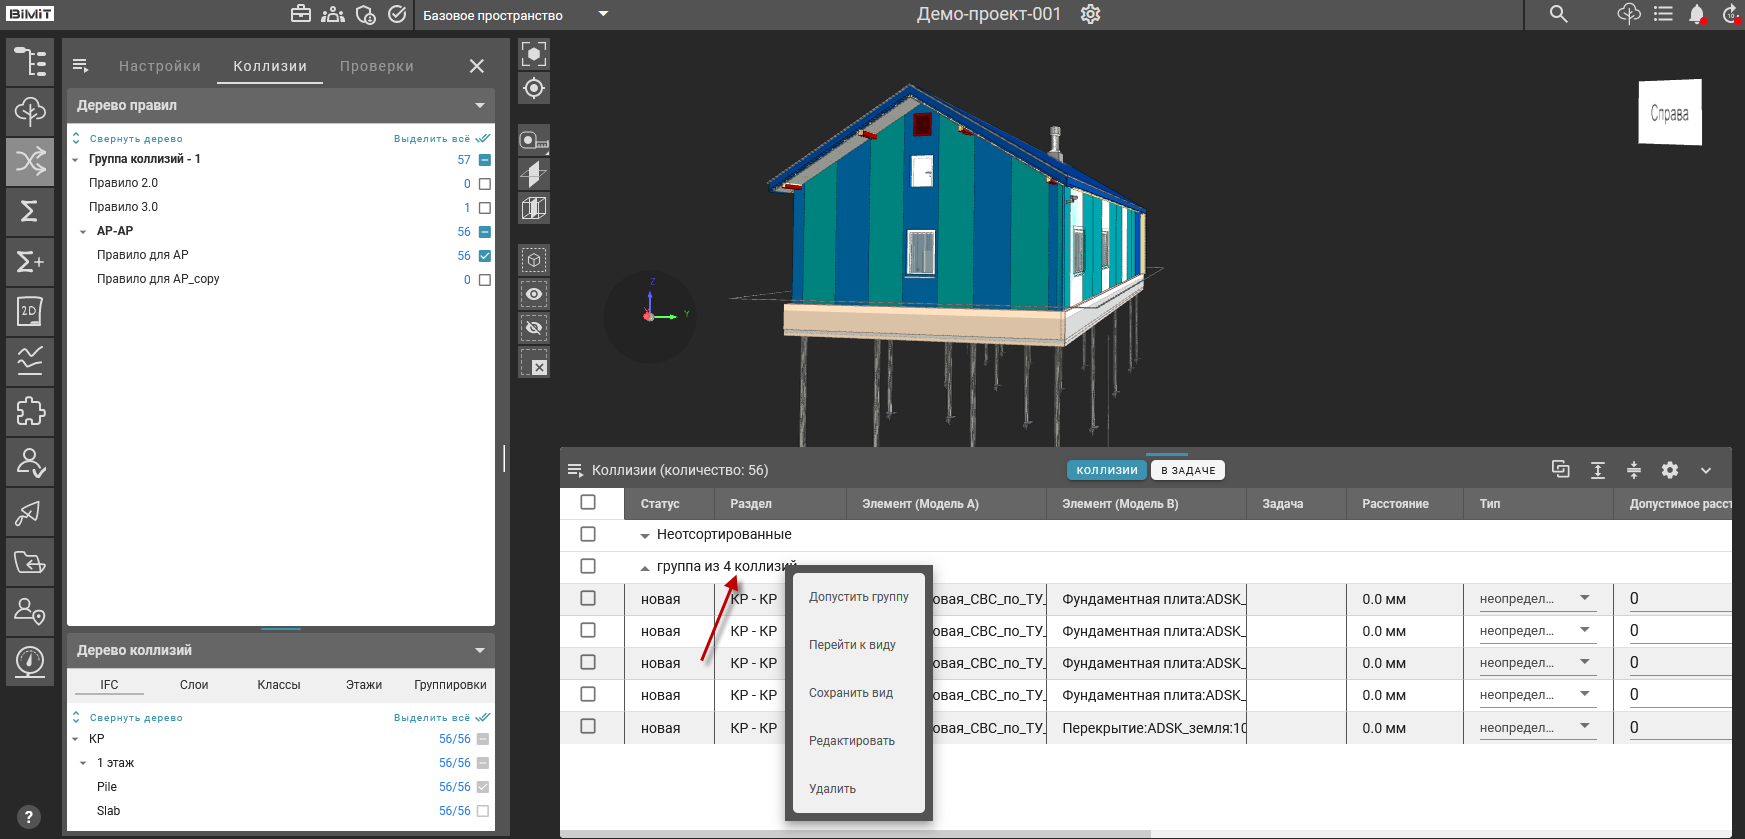Tick the Slab checkbox in collision tree

(x=483, y=811)
